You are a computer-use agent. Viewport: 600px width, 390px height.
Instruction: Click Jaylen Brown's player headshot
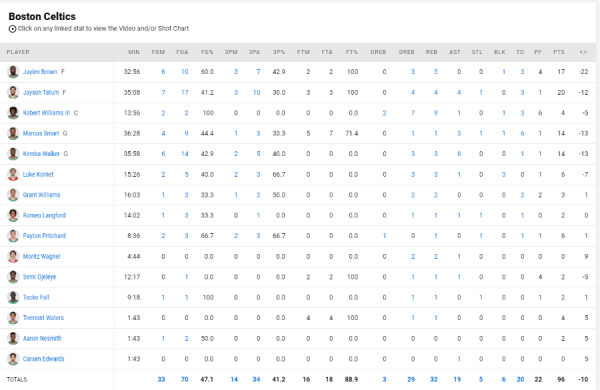pyautogui.click(x=13, y=72)
